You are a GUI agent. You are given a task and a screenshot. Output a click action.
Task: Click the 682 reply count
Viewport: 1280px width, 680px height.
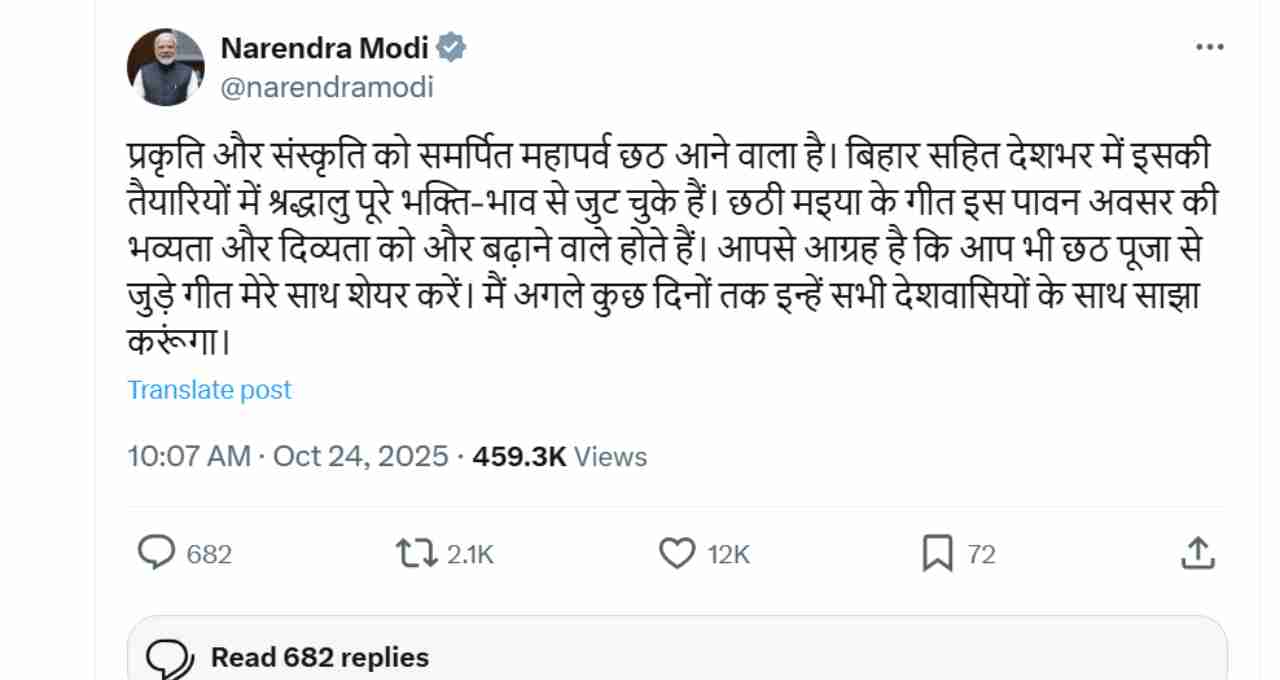209,554
